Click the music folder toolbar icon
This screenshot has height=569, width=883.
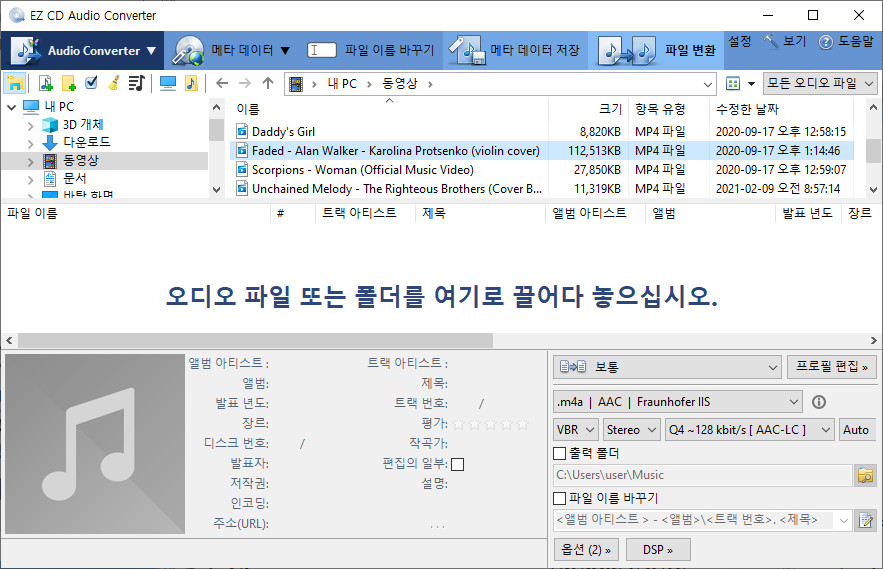191,83
